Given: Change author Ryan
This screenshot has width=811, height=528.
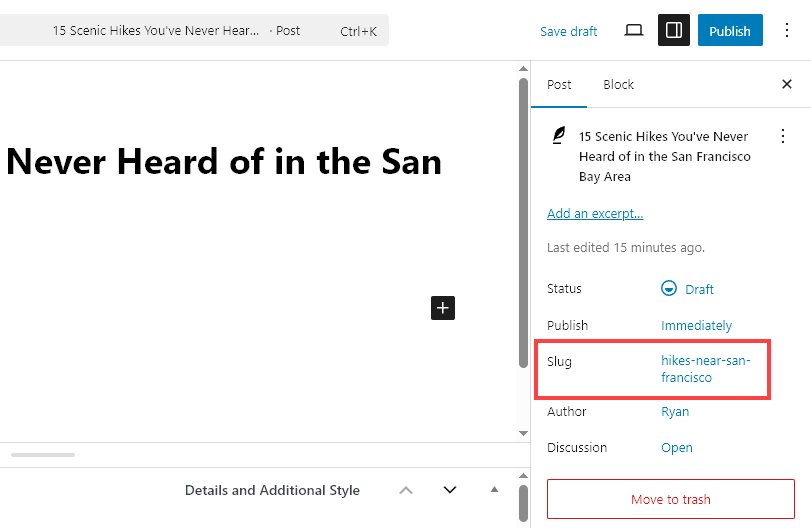Looking at the screenshot, I should pos(675,412).
